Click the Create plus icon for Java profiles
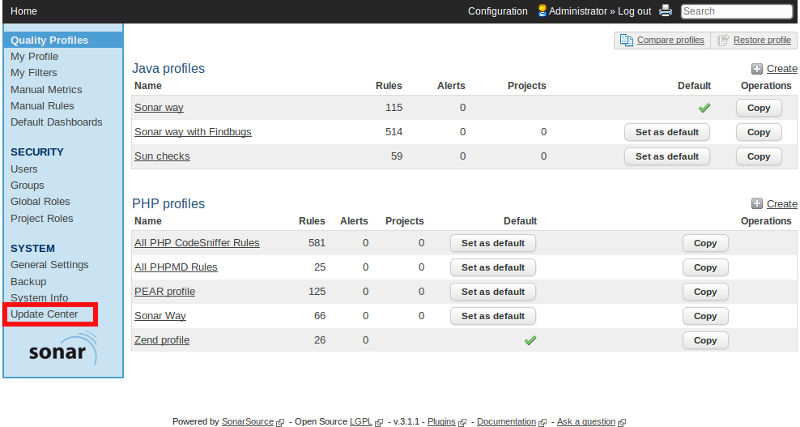This screenshot has height=427, width=800. tap(757, 69)
